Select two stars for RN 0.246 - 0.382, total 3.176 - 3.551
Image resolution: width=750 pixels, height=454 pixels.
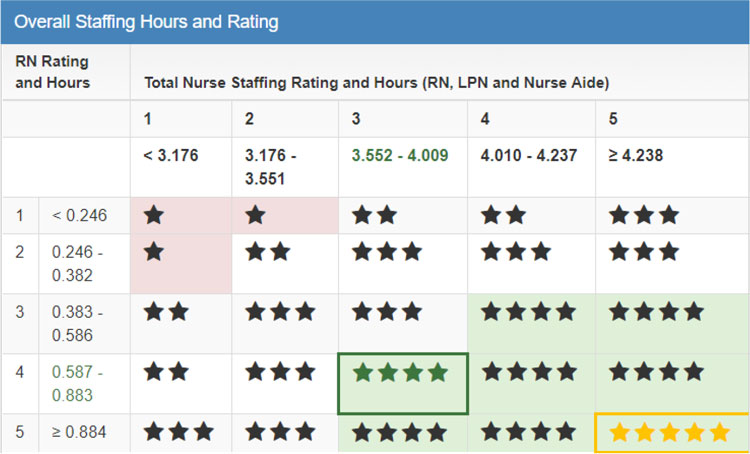coord(268,252)
